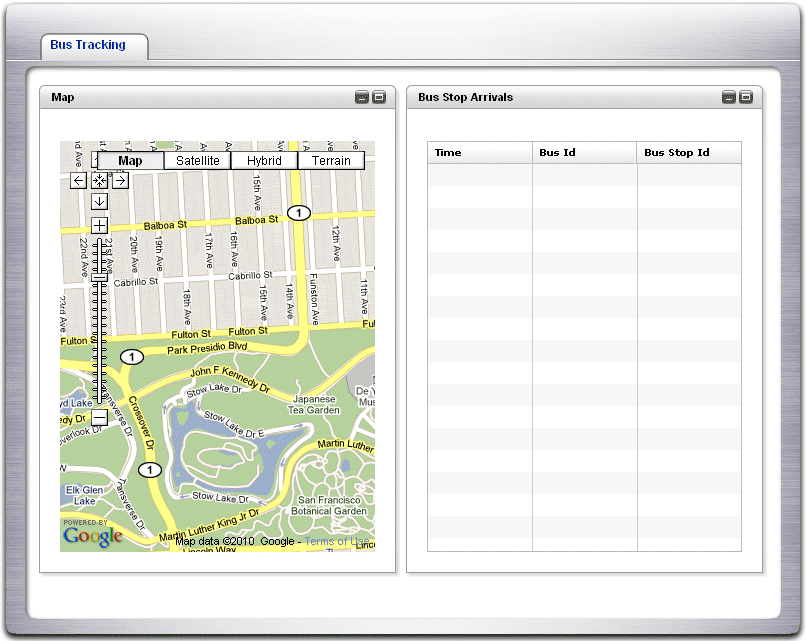Switch map view to Hybrid
The image size is (806, 641).
click(264, 160)
